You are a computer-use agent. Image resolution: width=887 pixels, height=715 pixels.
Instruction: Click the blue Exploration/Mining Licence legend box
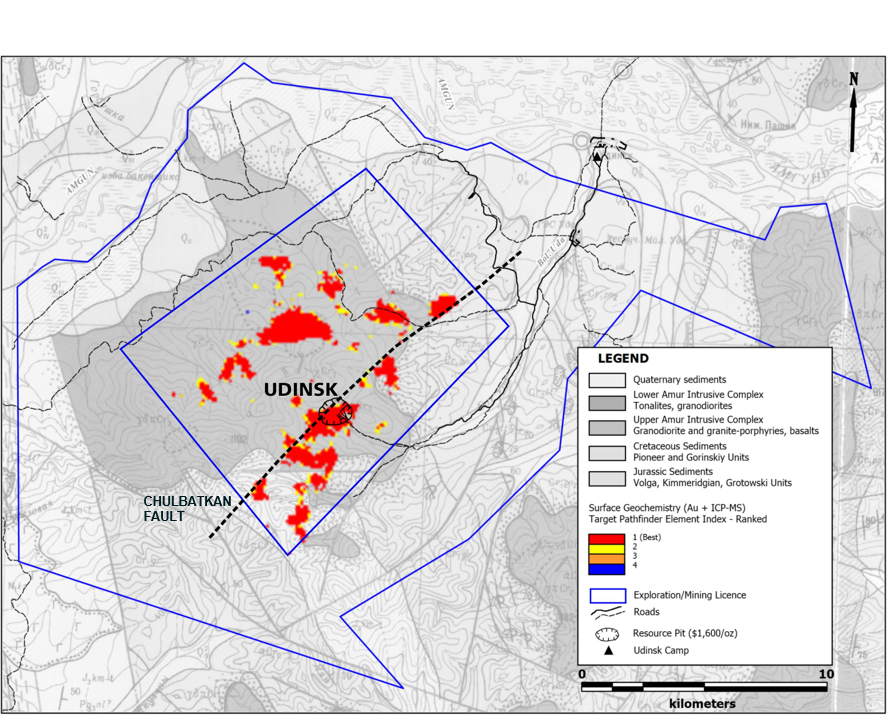pyautogui.click(x=608, y=596)
